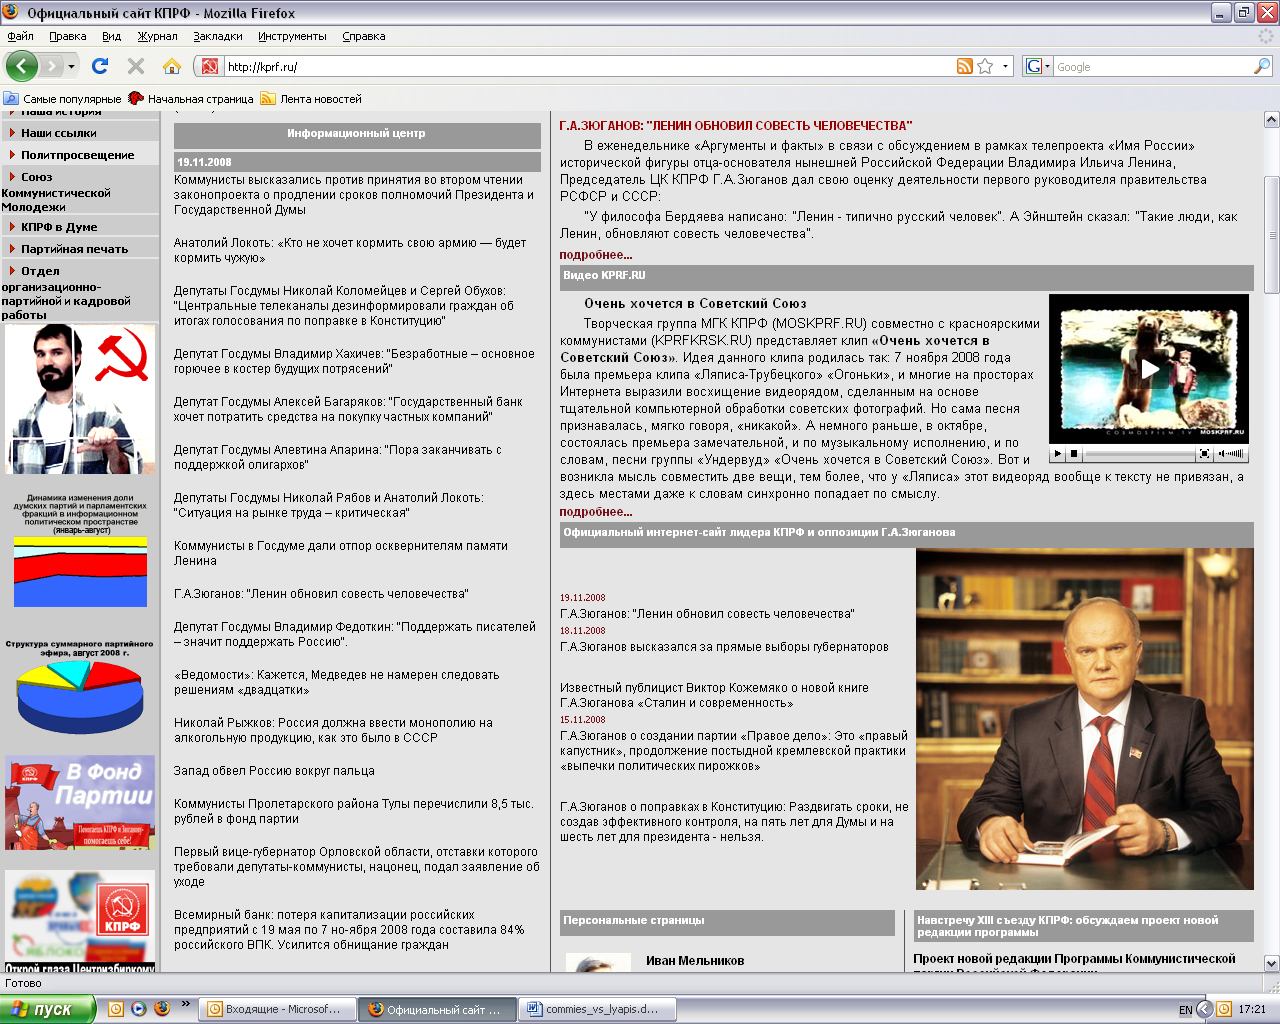This screenshot has width=1280, height=1024.
Task: Open the Вид menu
Action: [x=111, y=36]
